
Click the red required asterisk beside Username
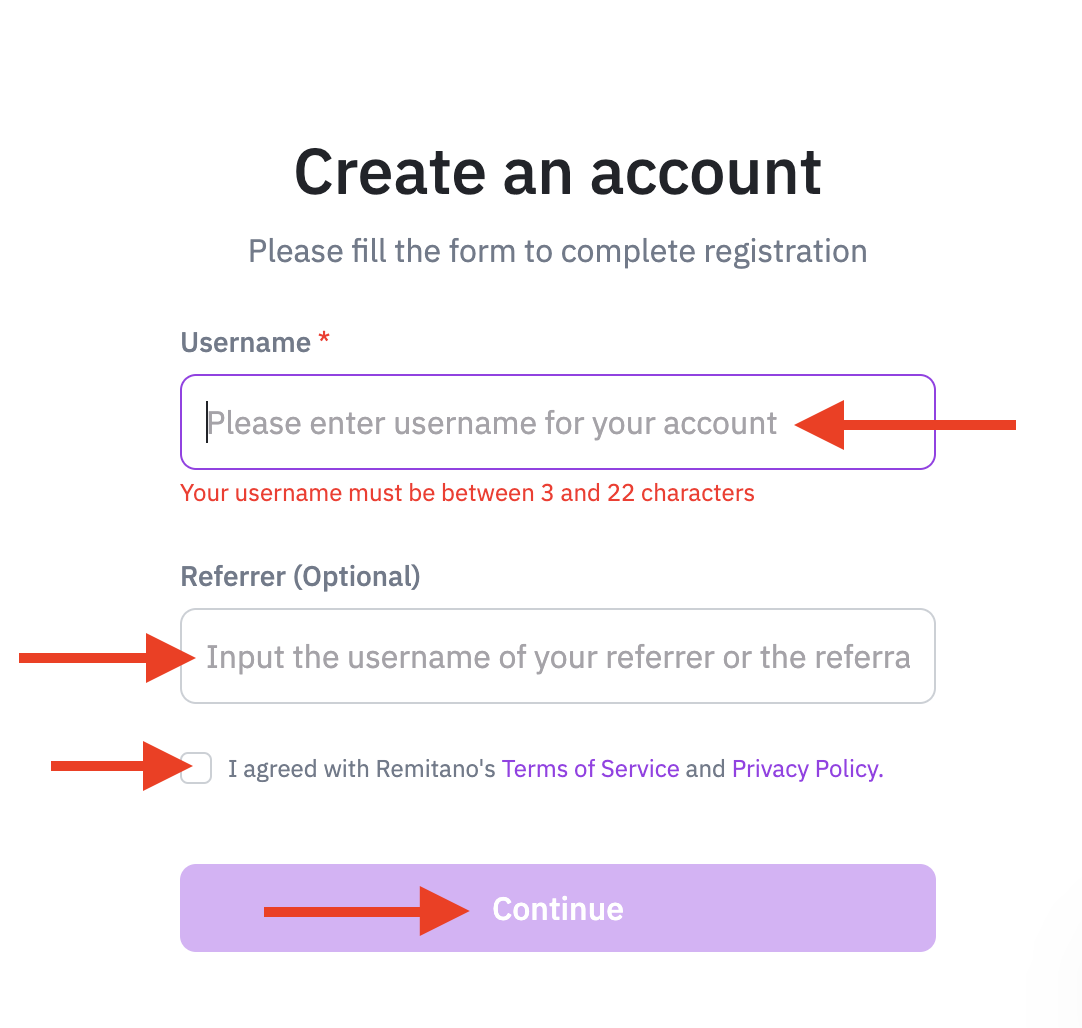click(x=324, y=340)
